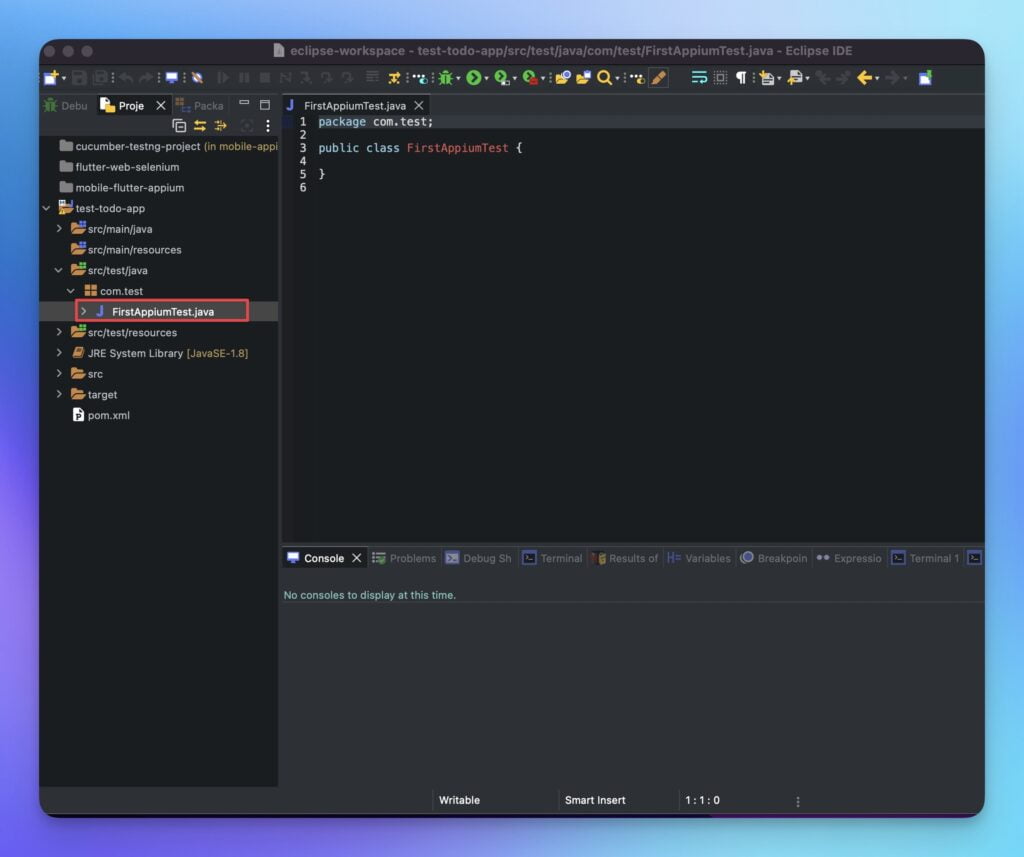Click the Use Step Filters icon
1024x857 pixels.
pos(394,78)
